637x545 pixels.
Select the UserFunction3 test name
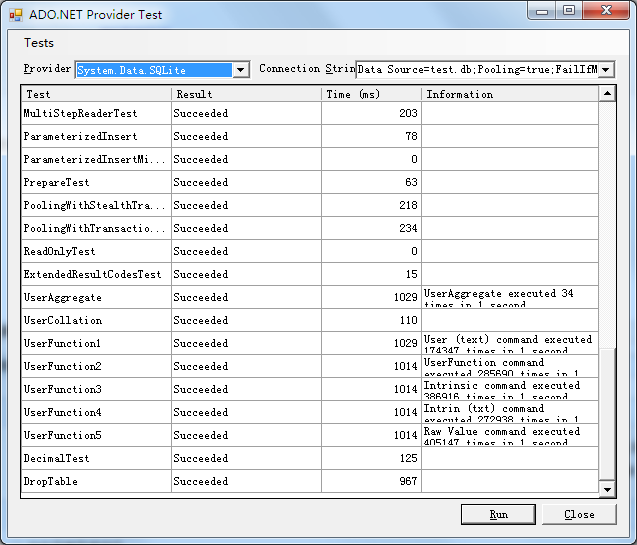[63, 389]
